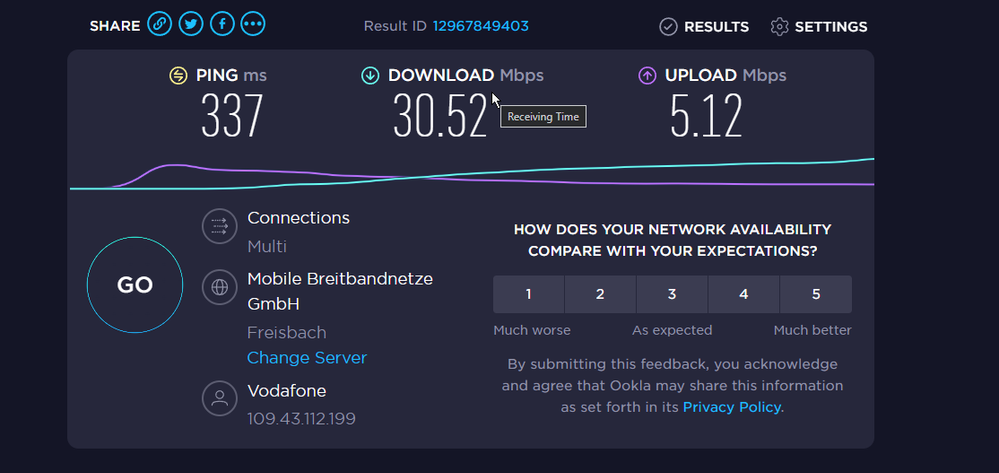This screenshot has height=473, width=999.
Task: Rate network availability as 1
Action: click(x=529, y=295)
